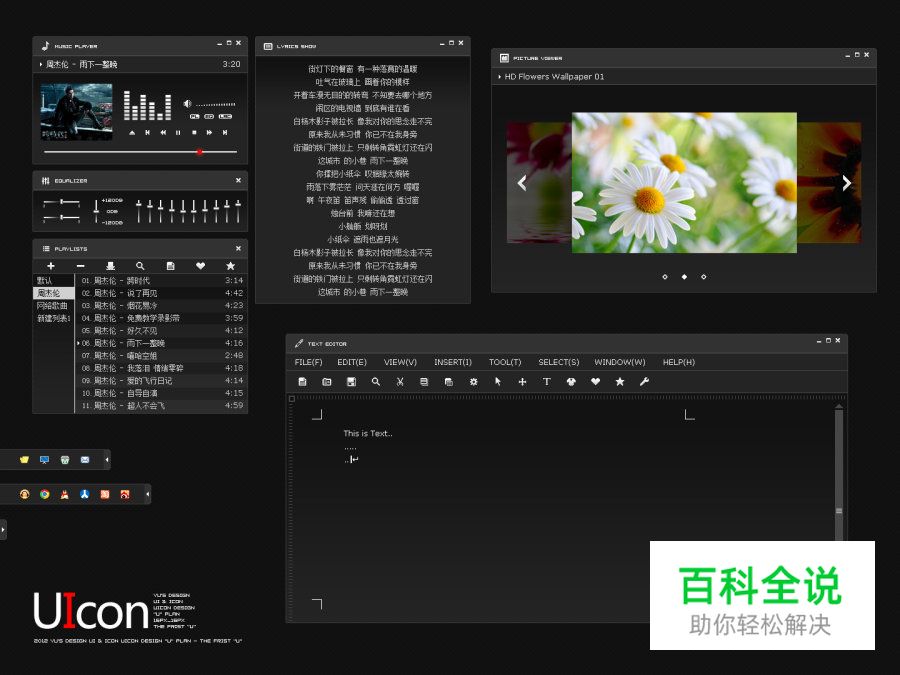Add a song with the plus icon in Playlists
The width and height of the screenshot is (900, 675).
[x=49, y=267]
